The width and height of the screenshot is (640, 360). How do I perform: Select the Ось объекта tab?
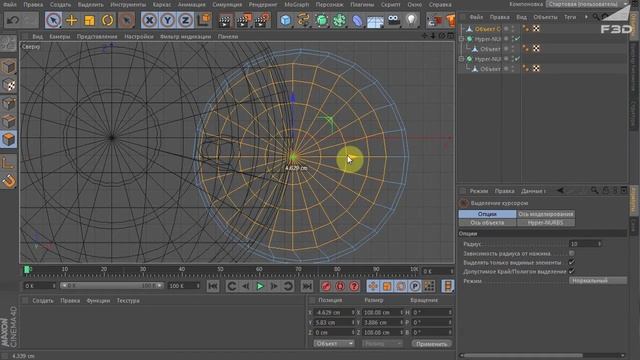pos(487,223)
